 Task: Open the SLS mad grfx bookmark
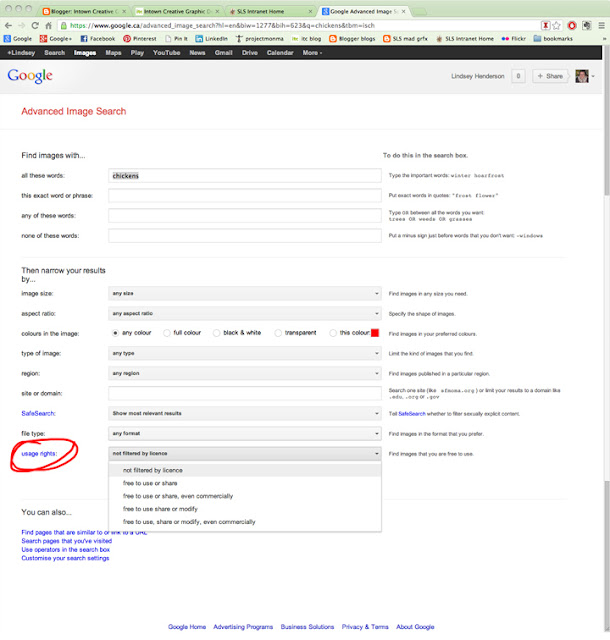[x=405, y=39]
